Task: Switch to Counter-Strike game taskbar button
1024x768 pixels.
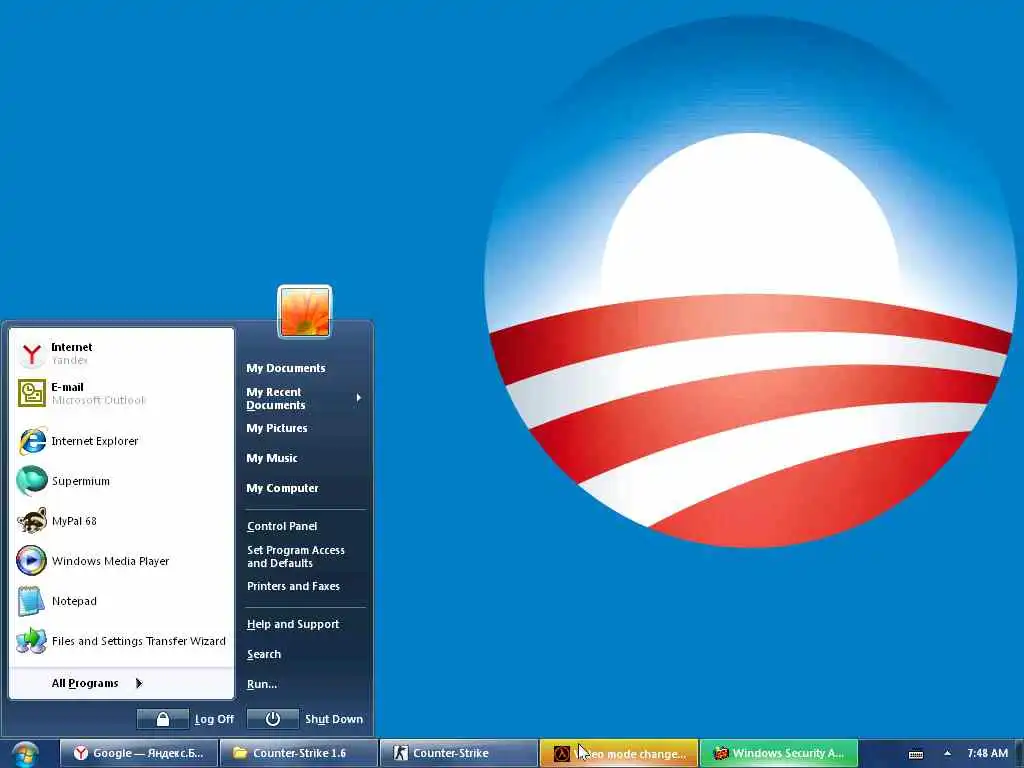Action: (459, 753)
